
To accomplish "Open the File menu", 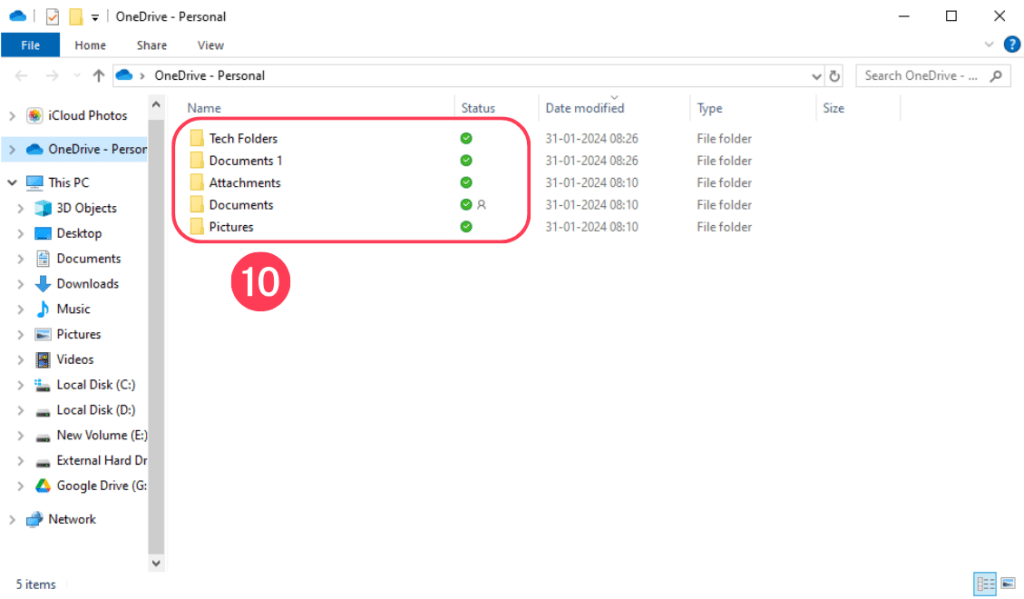I will (30, 44).
